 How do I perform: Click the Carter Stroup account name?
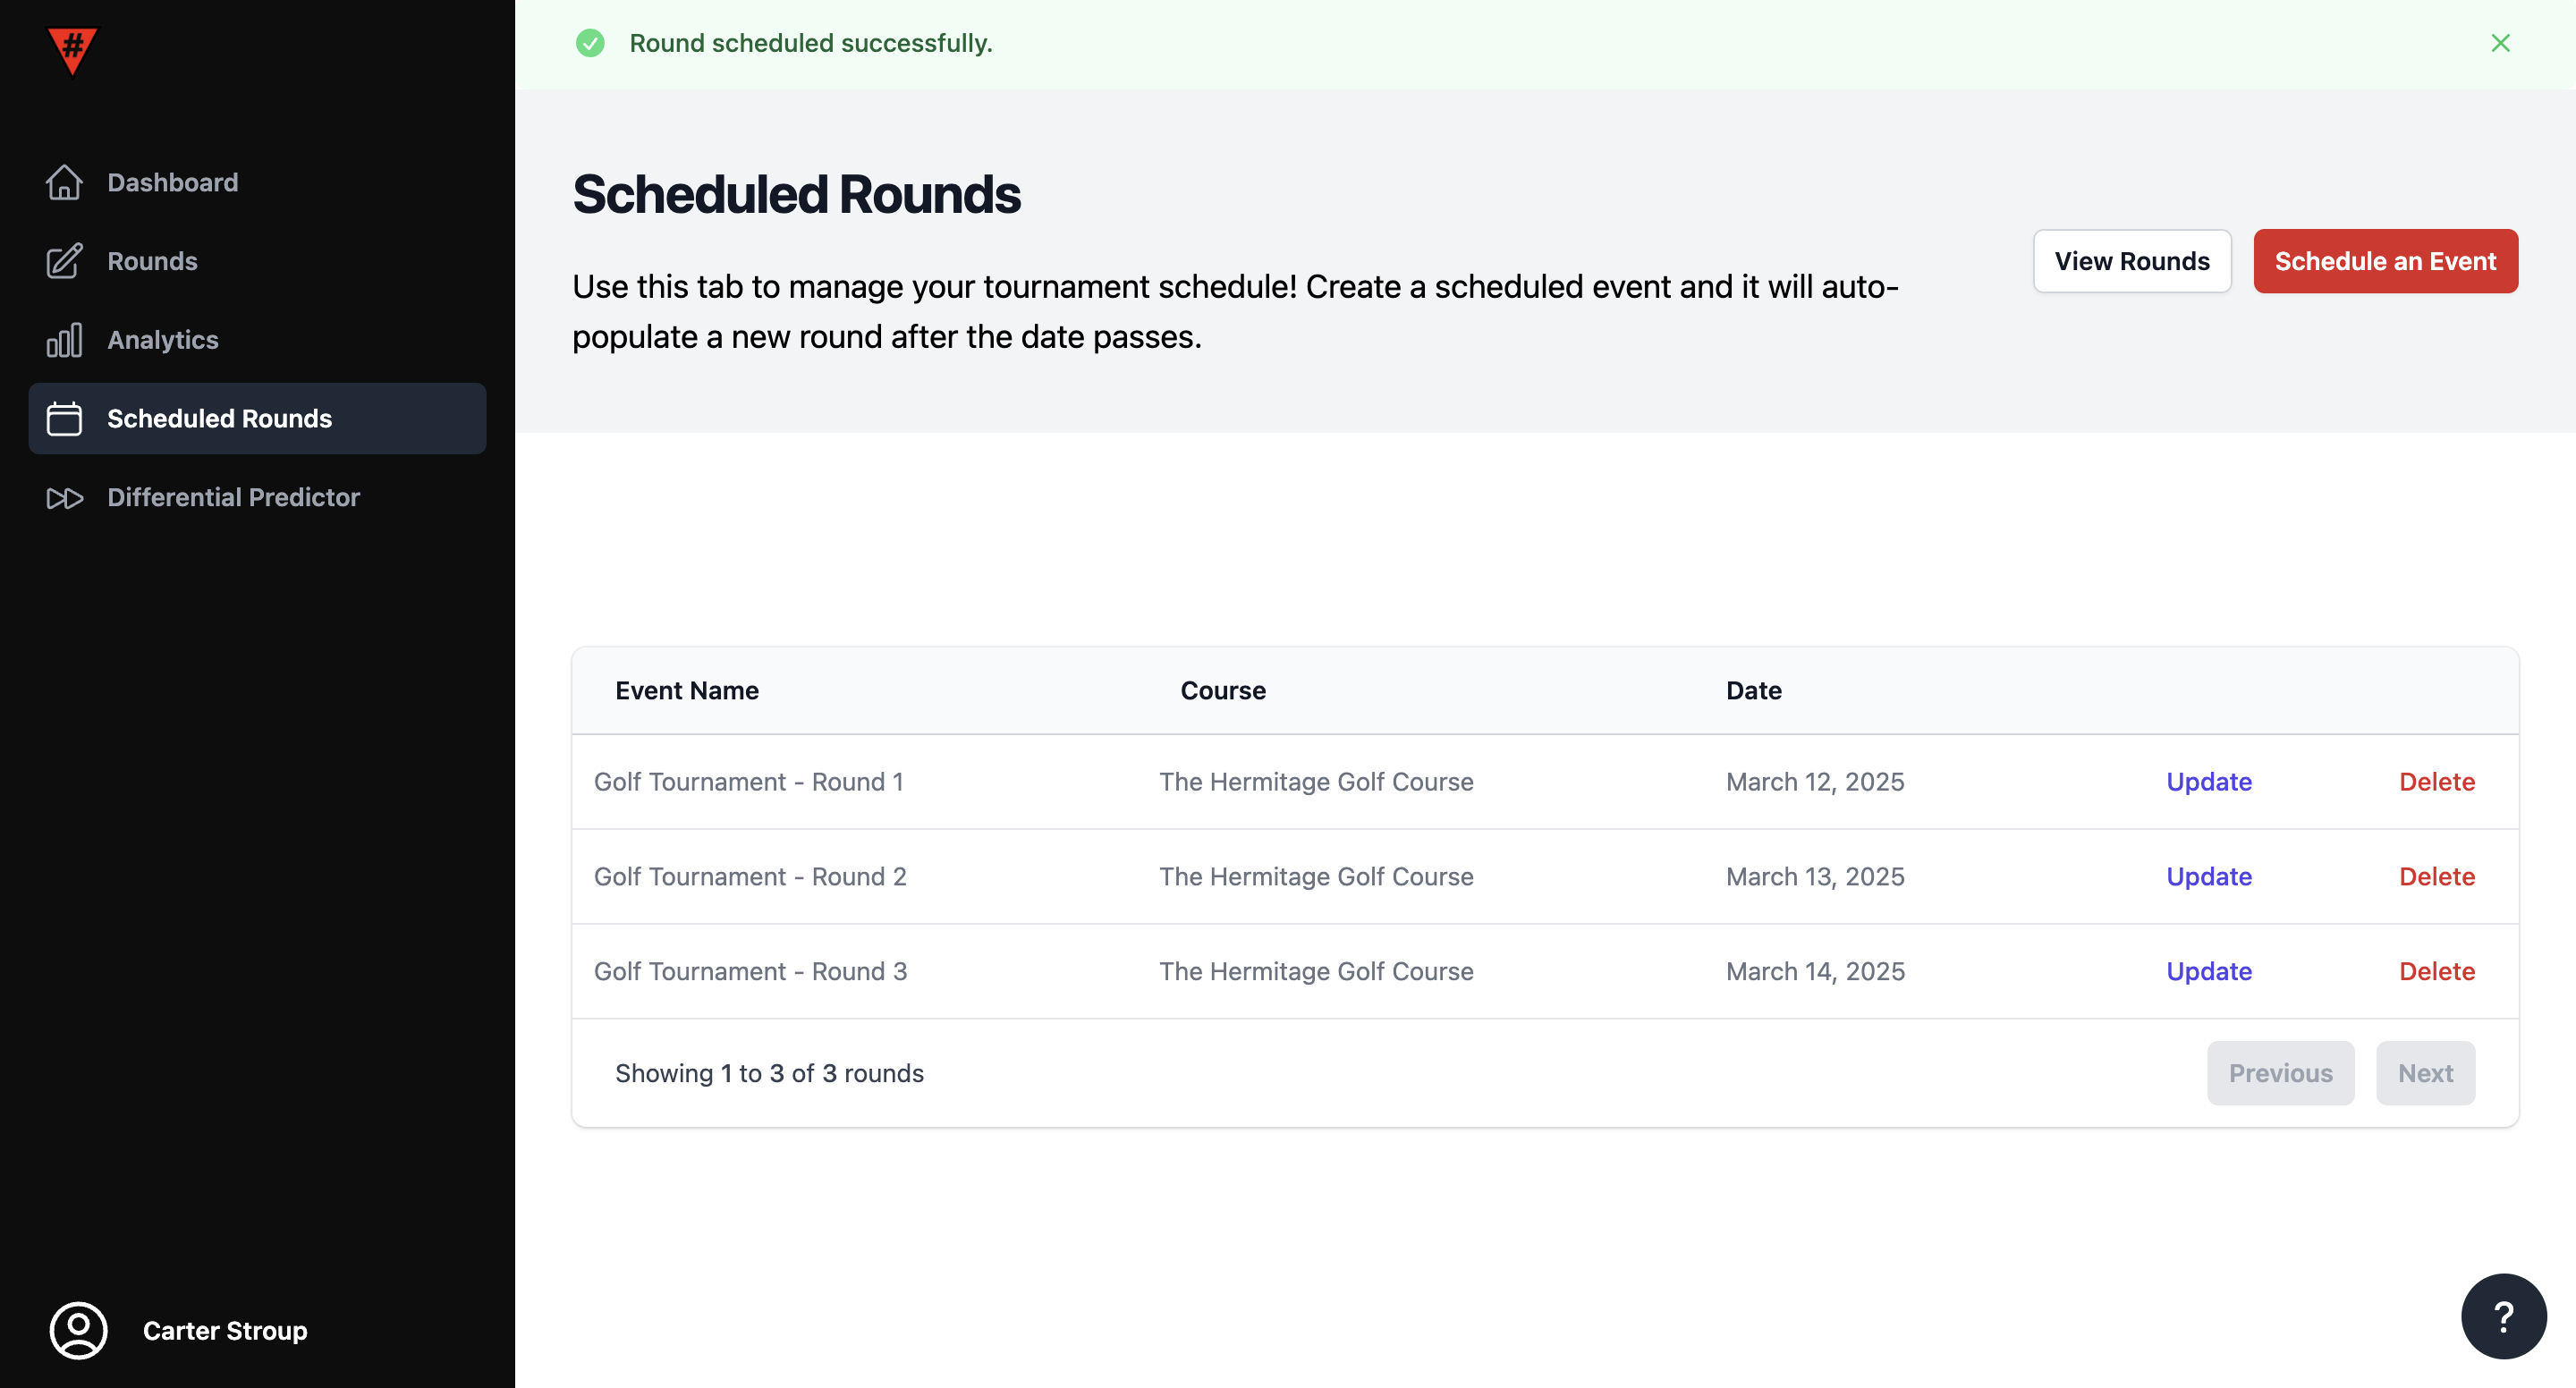[x=225, y=1330]
